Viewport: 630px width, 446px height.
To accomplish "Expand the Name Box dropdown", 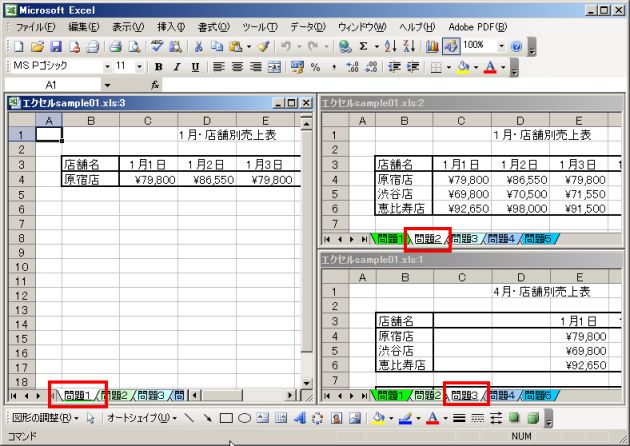I will click(107, 85).
